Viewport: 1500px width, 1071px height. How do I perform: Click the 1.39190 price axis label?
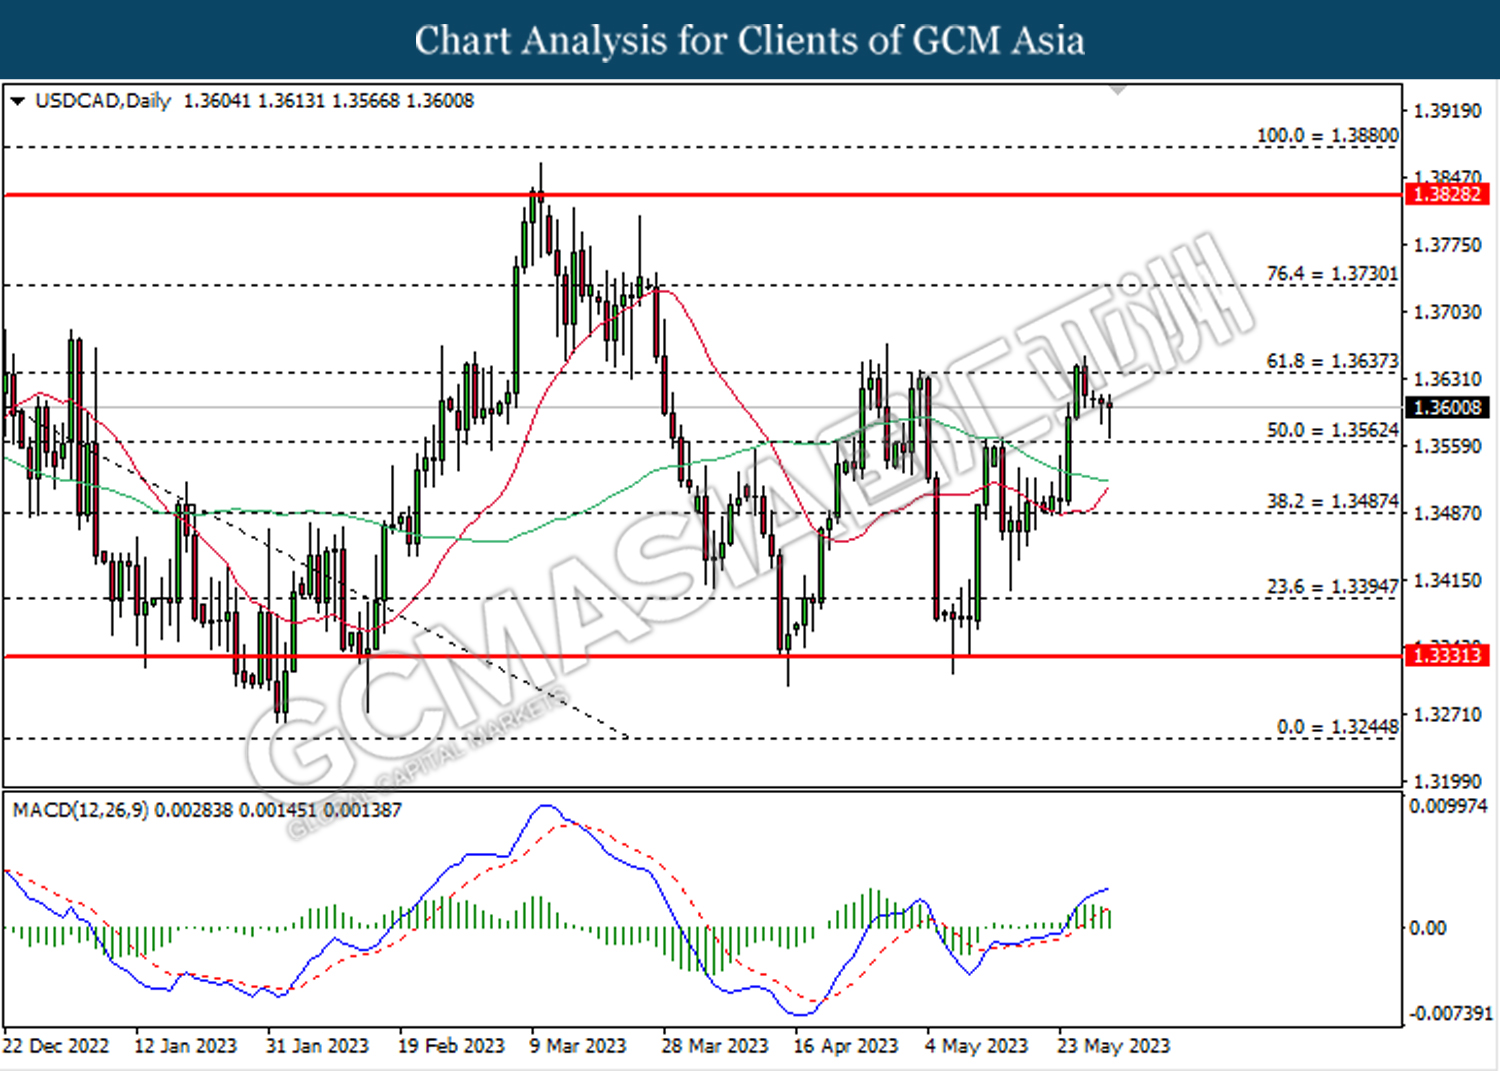1447,111
